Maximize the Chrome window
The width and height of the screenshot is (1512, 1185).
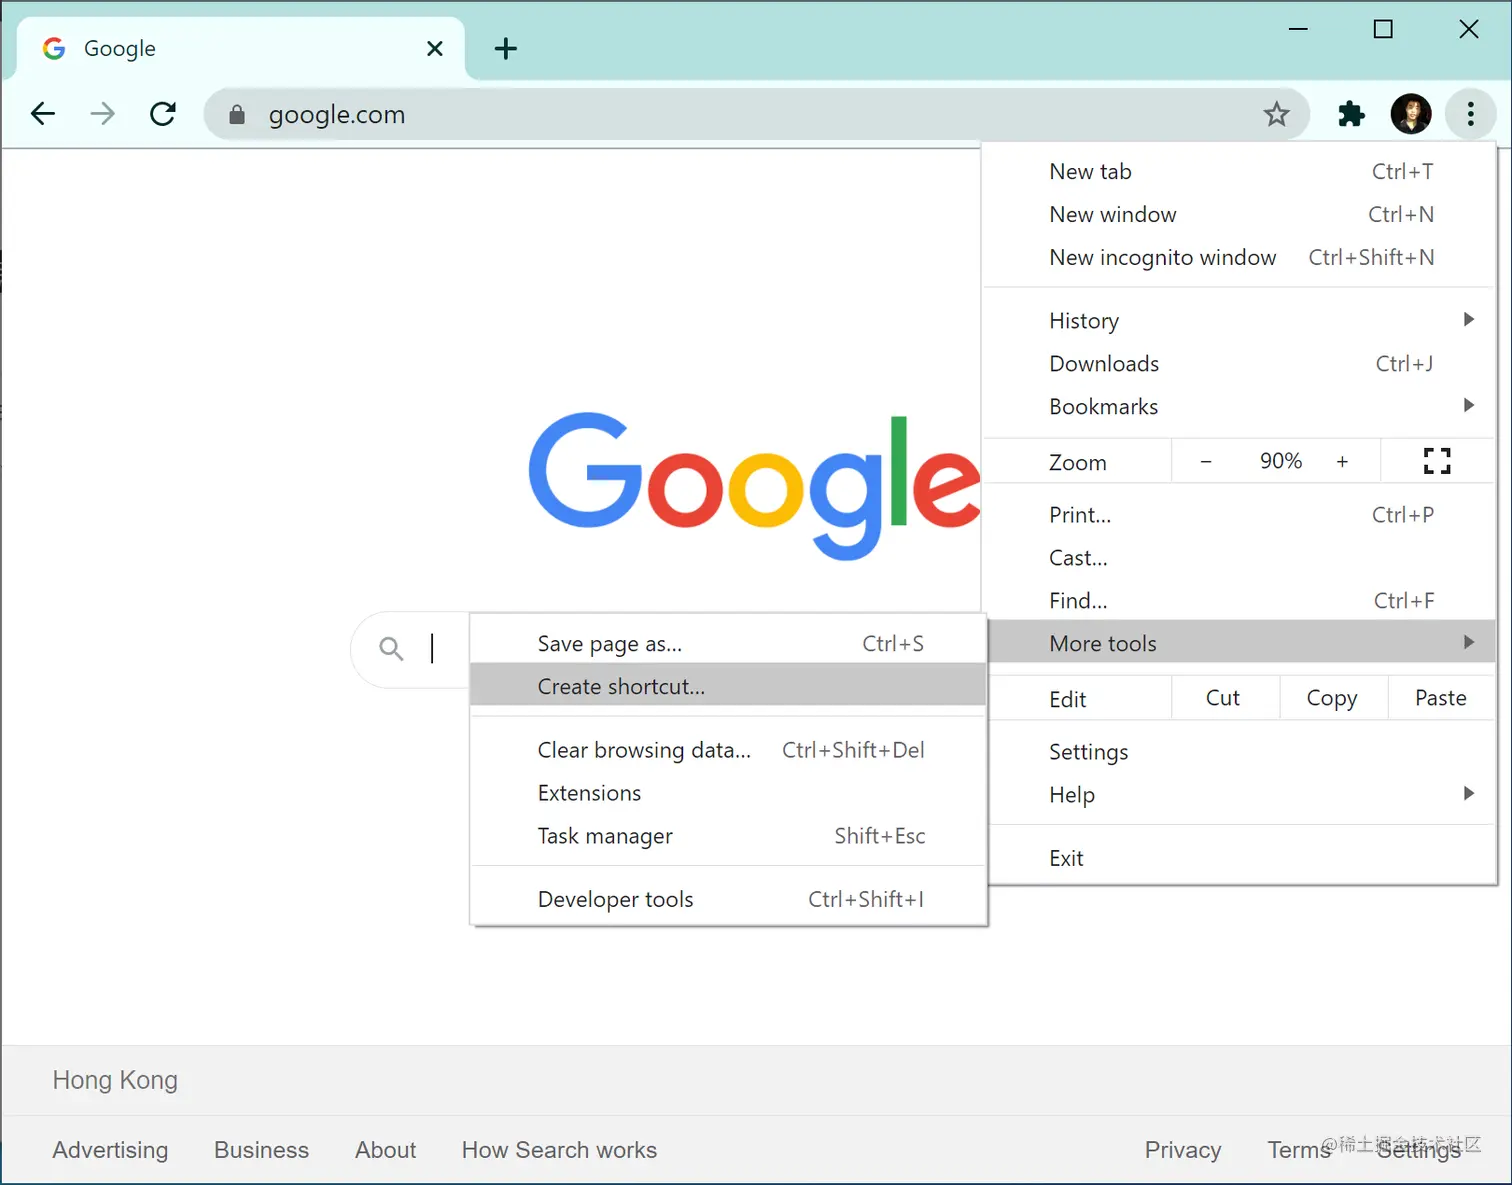[x=1383, y=29]
